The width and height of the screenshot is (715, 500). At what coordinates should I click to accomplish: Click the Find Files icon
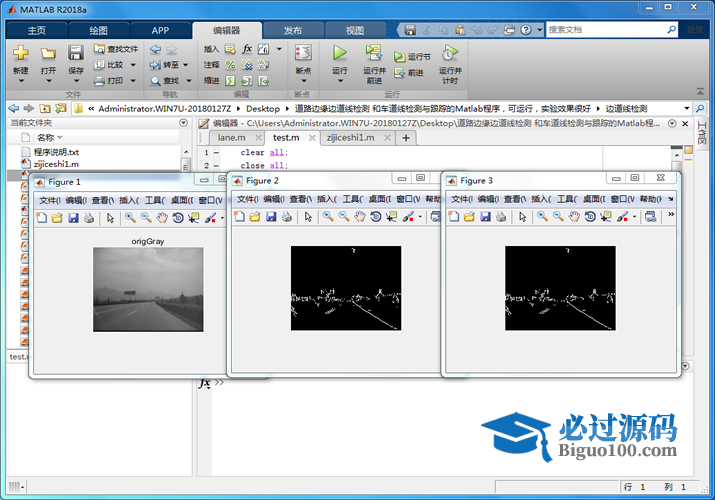99,49
